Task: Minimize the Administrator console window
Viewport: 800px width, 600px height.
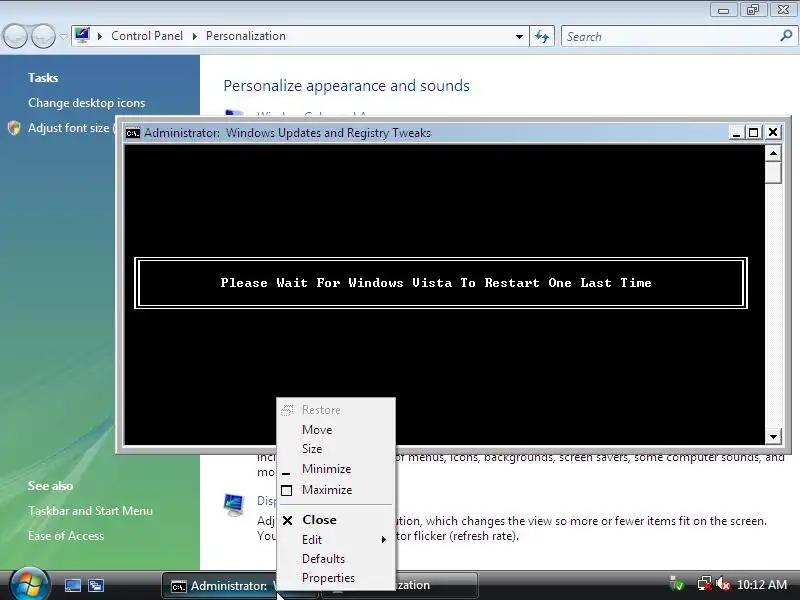Action: click(x=736, y=133)
